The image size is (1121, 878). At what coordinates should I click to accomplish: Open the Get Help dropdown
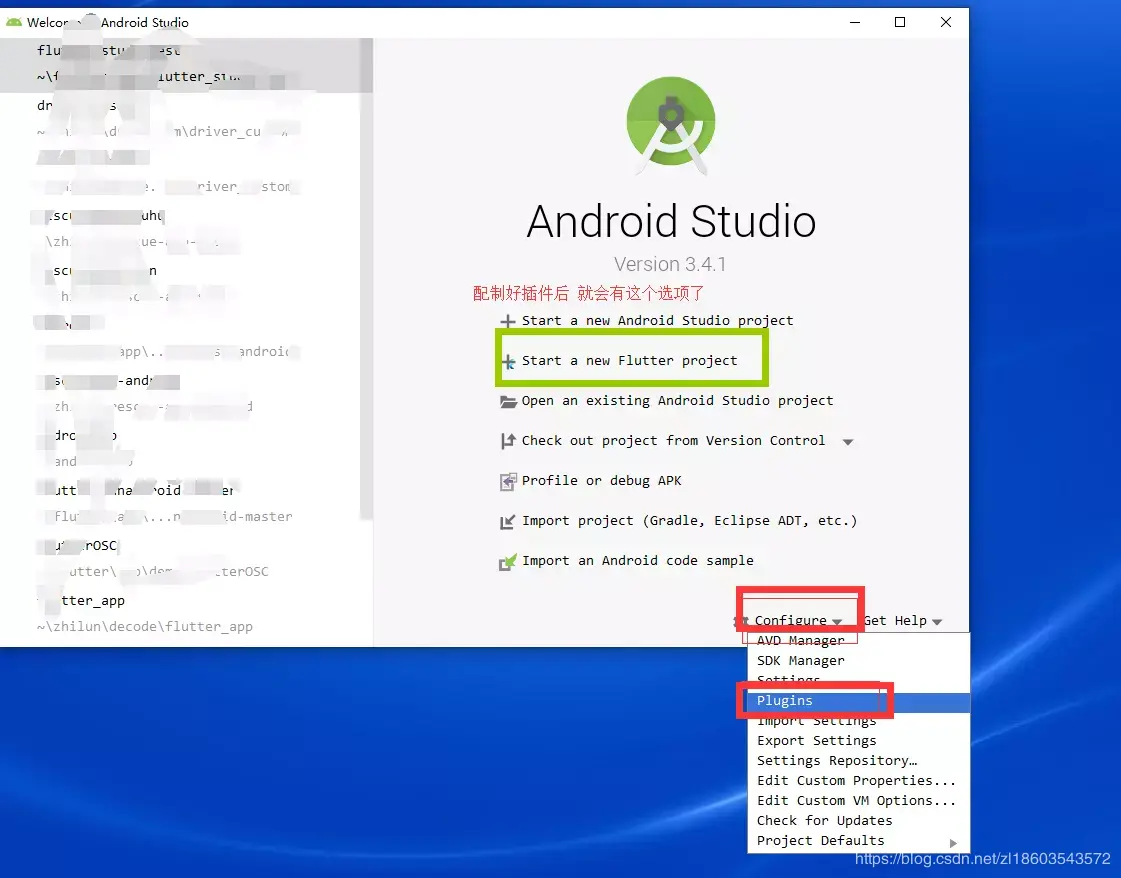902,621
